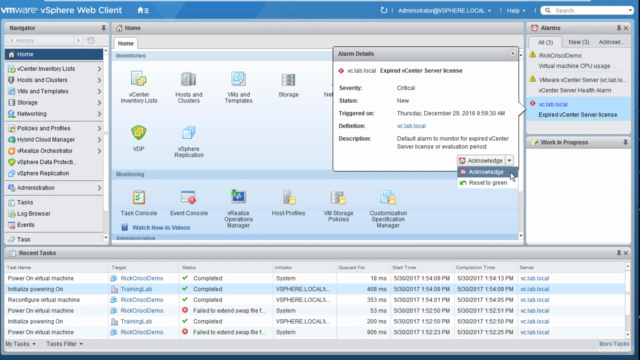
Task: Click the refresh icon in top bar
Action: pos(384,10)
